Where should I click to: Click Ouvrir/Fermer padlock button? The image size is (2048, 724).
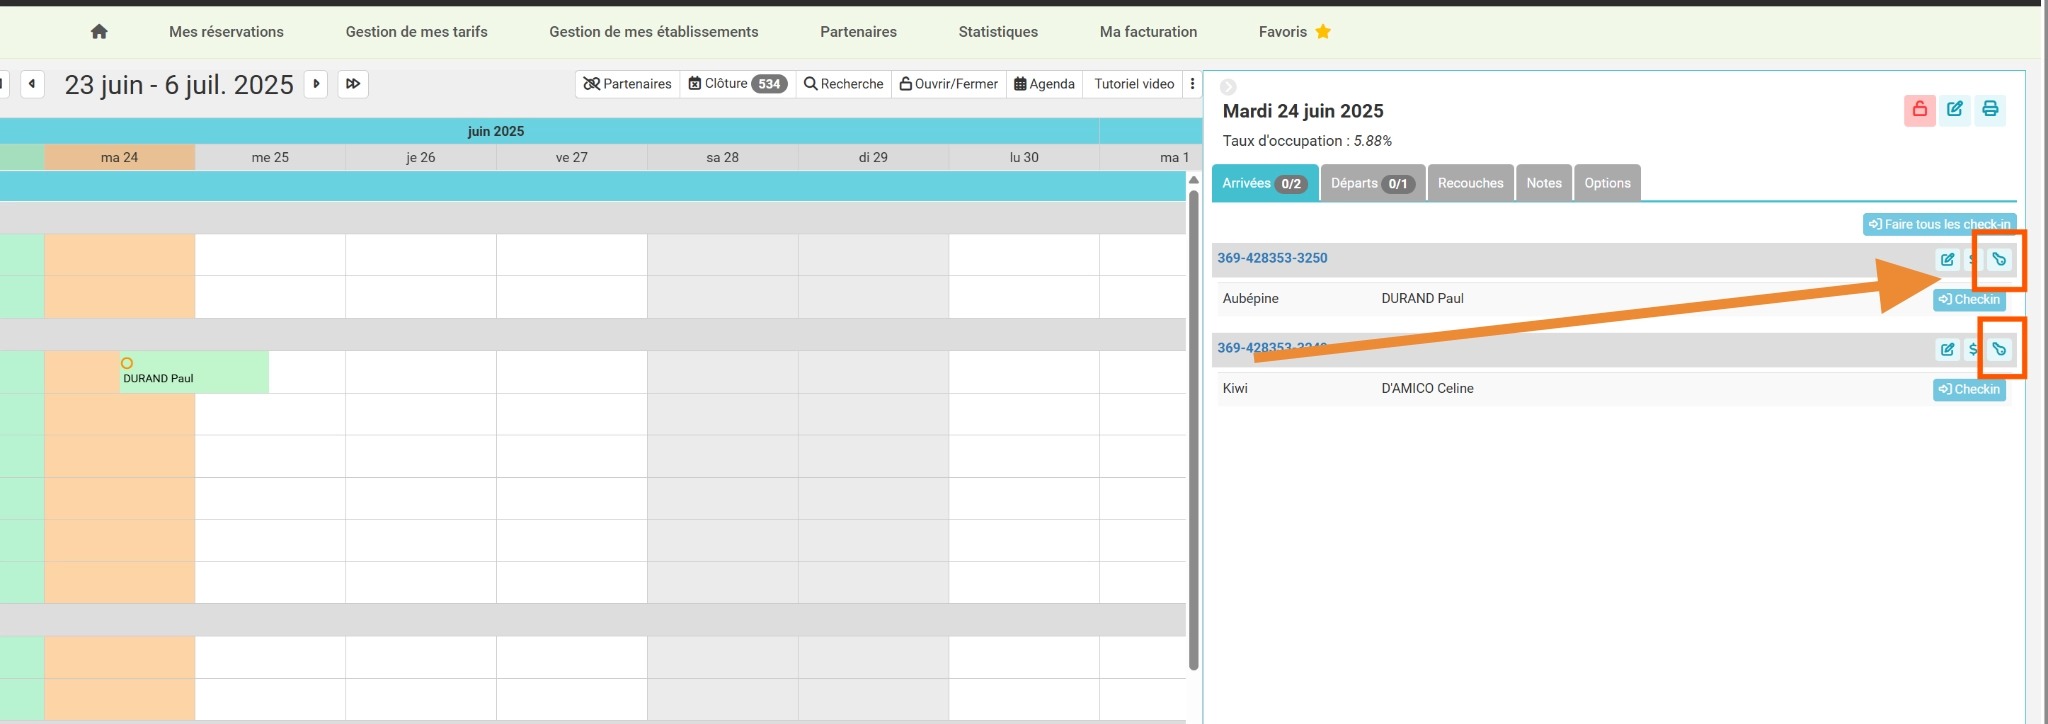pos(949,84)
